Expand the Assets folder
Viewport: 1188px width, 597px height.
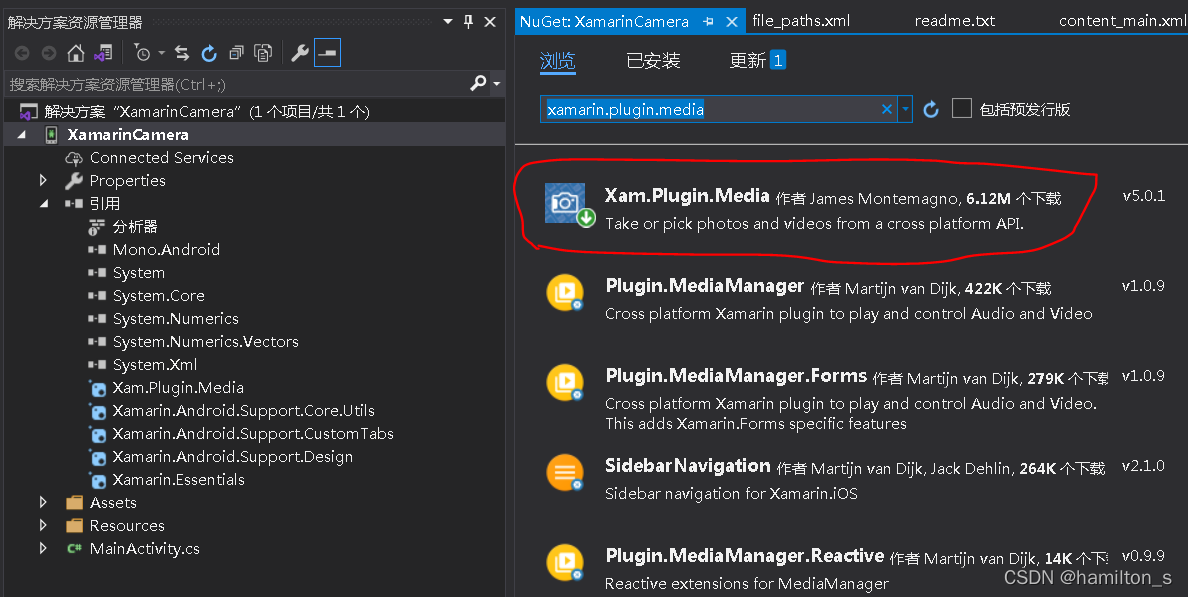(x=43, y=502)
